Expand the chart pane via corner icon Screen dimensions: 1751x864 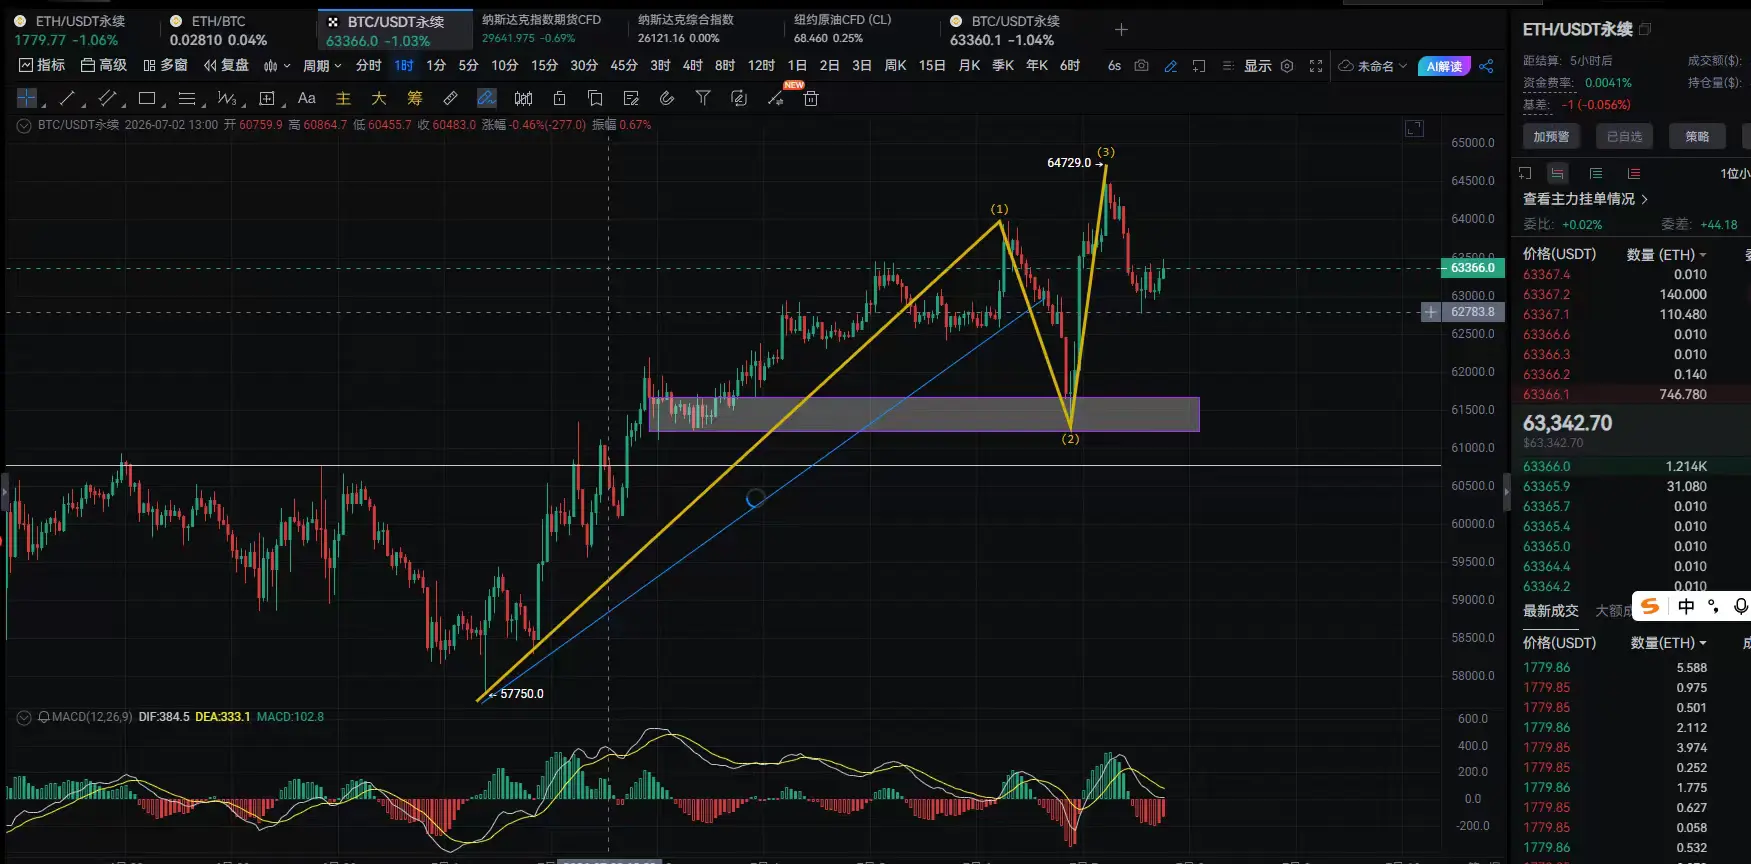click(x=1414, y=128)
